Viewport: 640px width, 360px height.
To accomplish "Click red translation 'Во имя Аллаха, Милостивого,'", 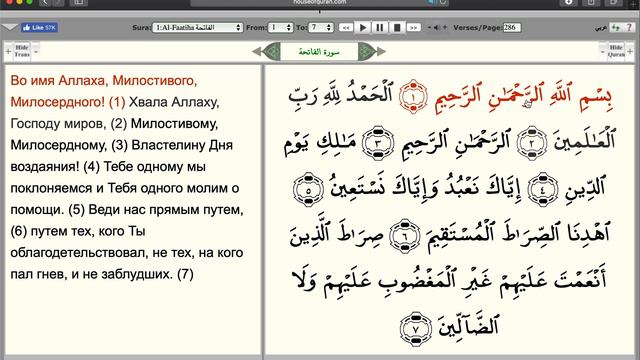I will coord(104,80).
